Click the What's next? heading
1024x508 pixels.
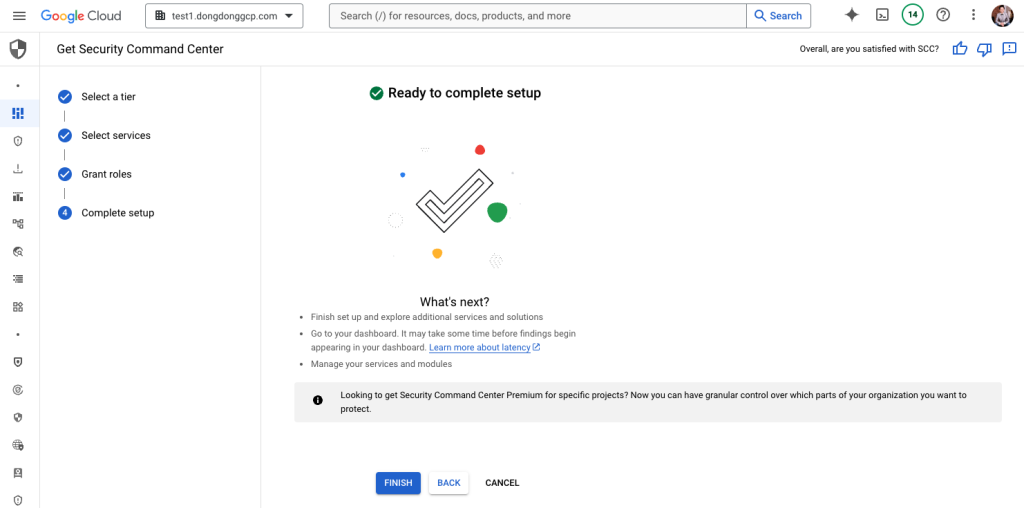455,302
